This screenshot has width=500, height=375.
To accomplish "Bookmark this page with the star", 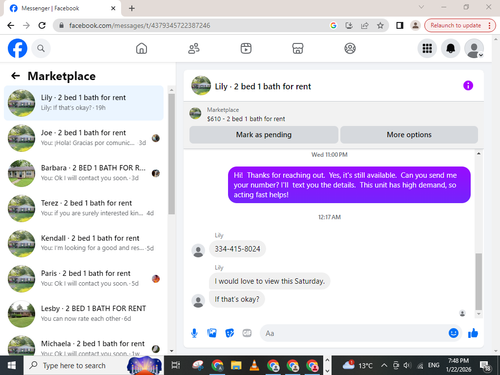I will [x=380, y=25].
